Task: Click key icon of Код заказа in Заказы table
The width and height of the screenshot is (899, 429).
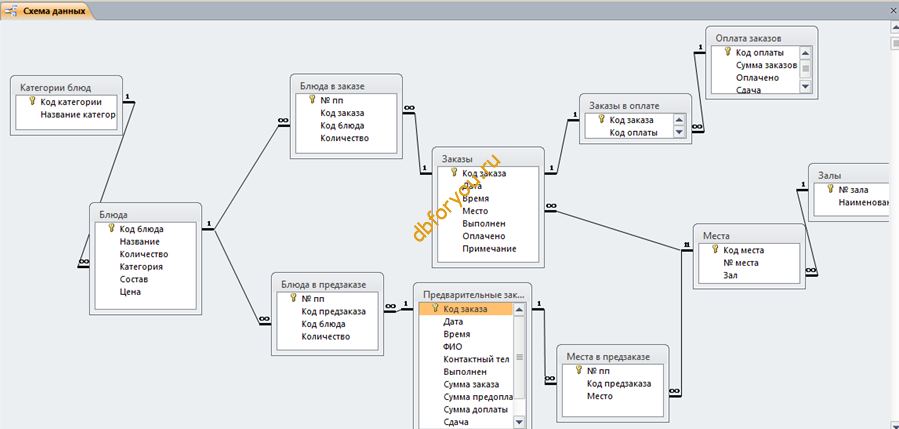Action: 454,173
